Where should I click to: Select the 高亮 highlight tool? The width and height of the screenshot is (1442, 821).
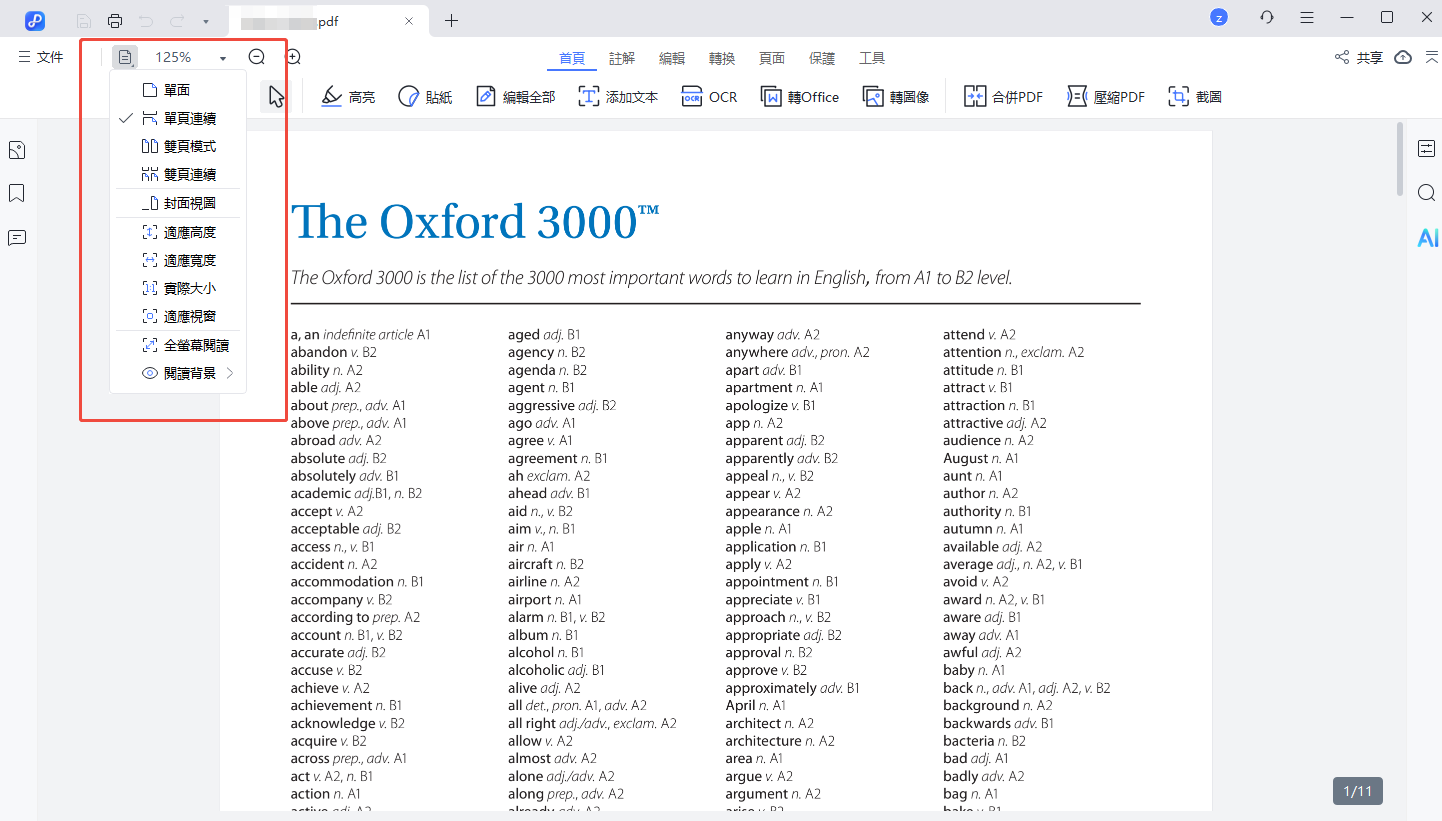tap(348, 97)
